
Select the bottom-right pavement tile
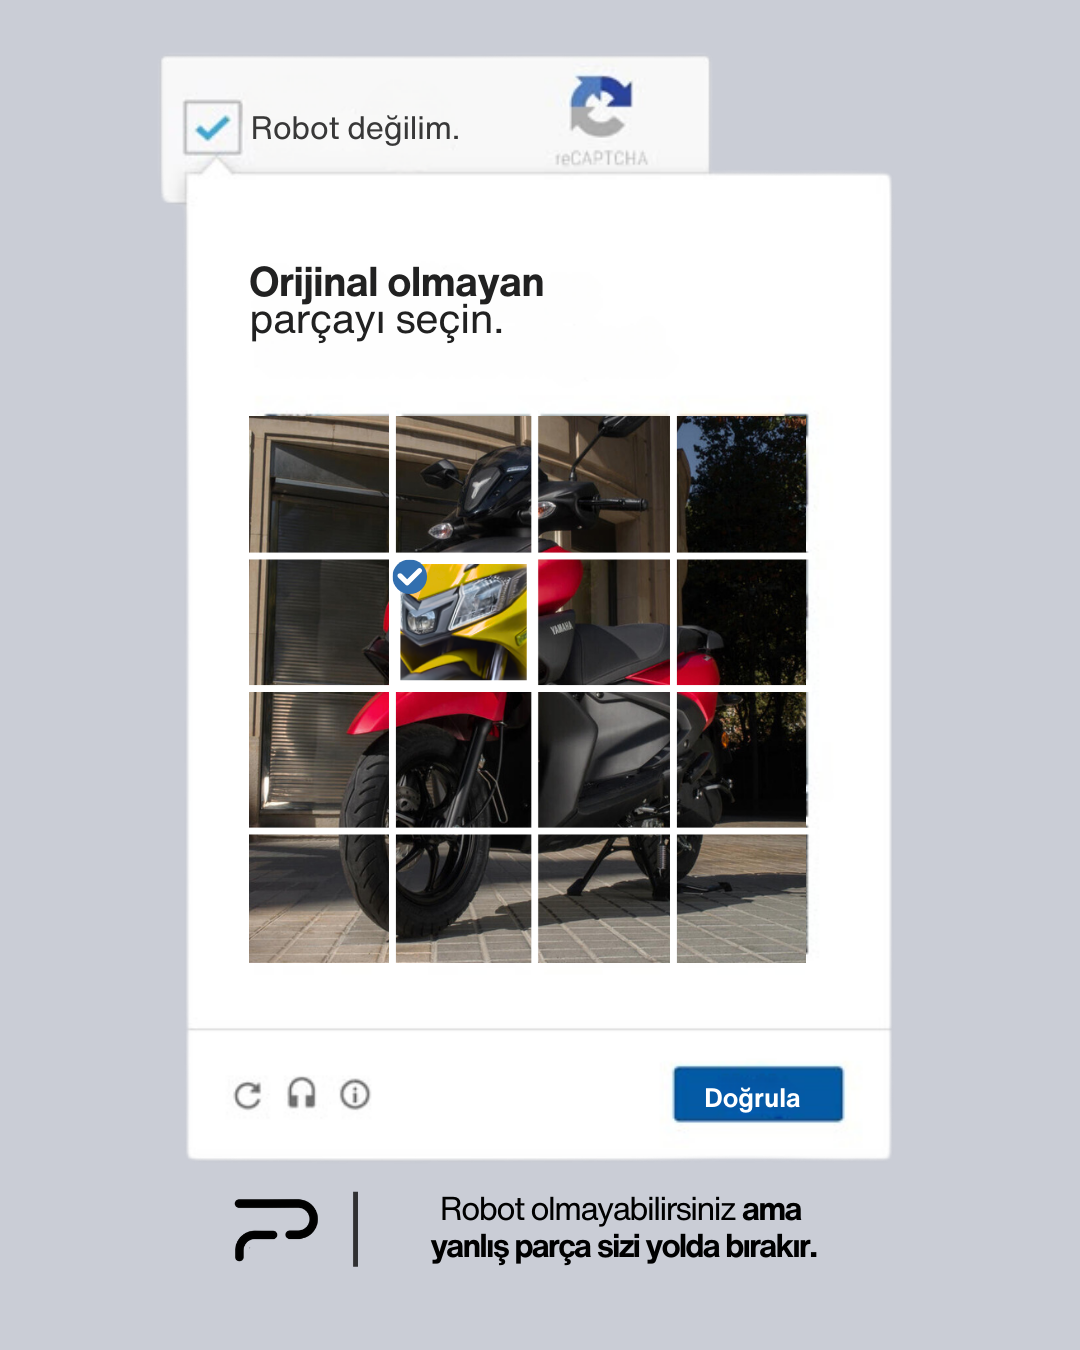point(742,898)
